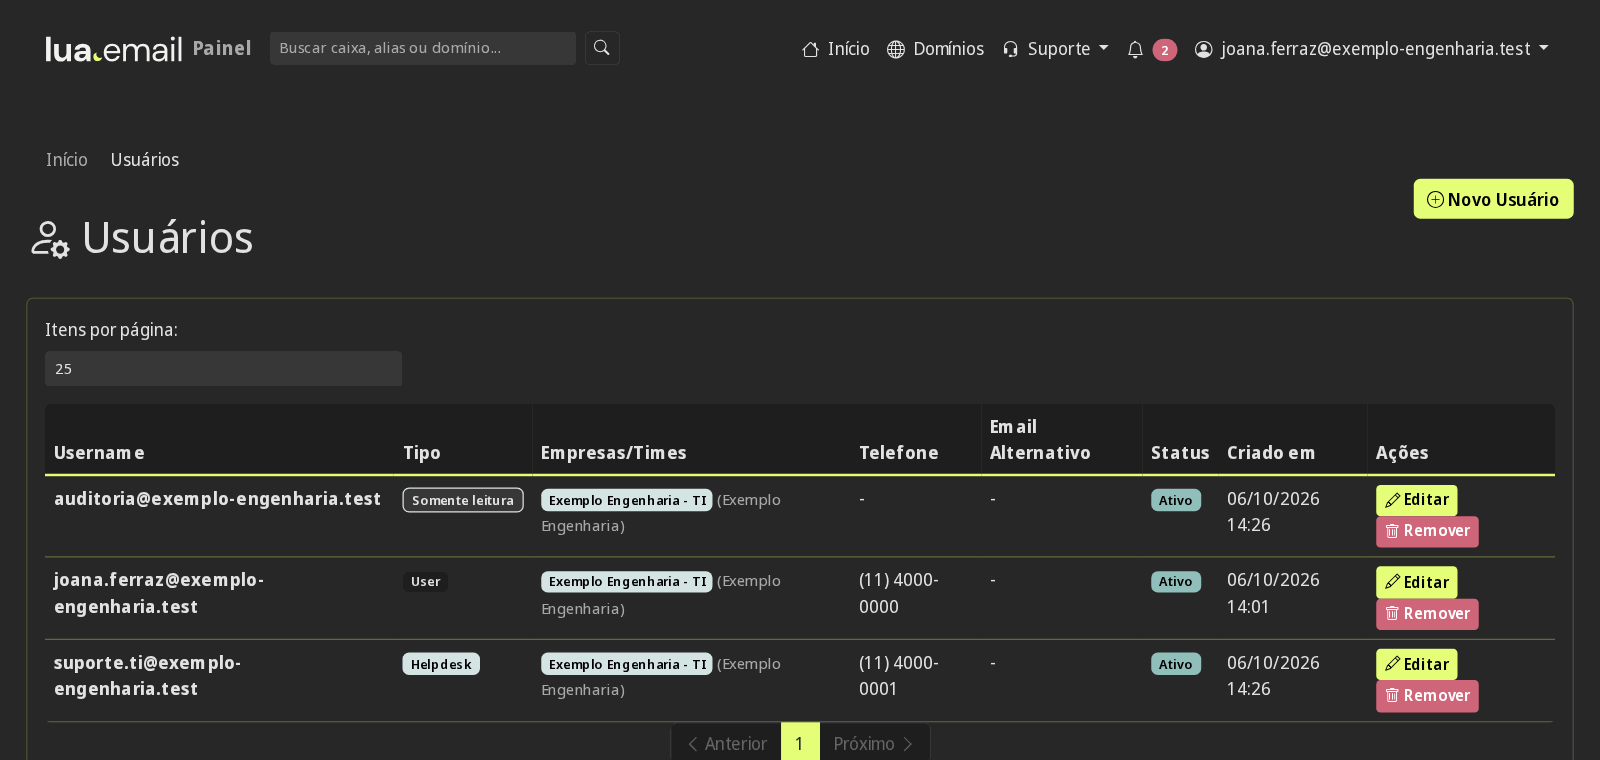Remove the joana.ferraz user row
The width and height of the screenshot is (1600, 760).
click(1427, 614)
